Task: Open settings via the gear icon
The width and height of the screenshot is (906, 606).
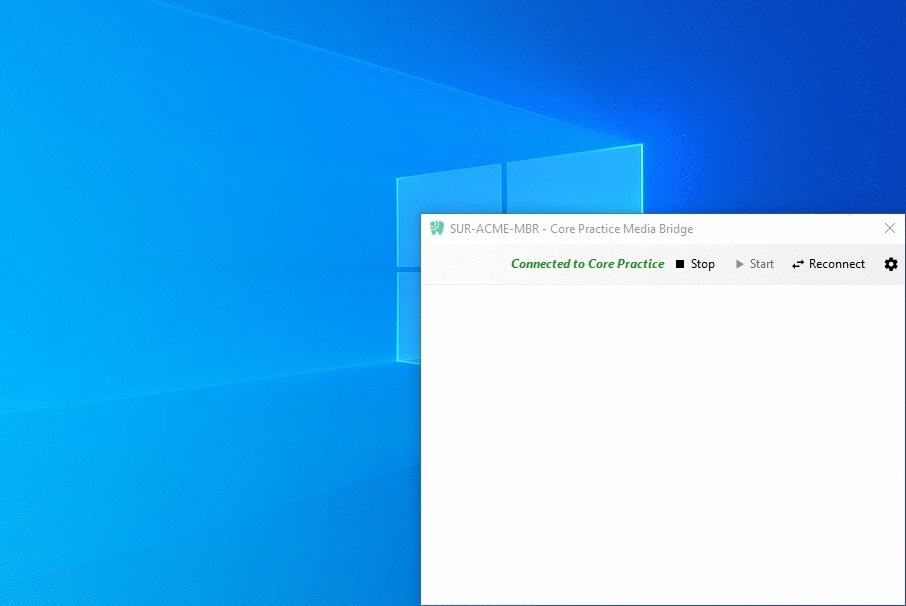Action: (x=891, y=264)
